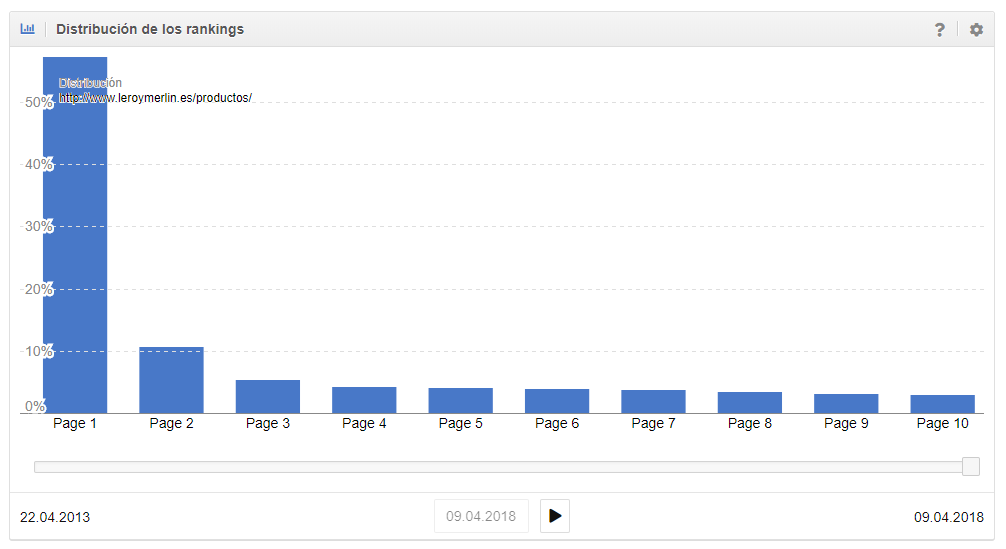Click the bar chart icon in header

pos(27,29)
